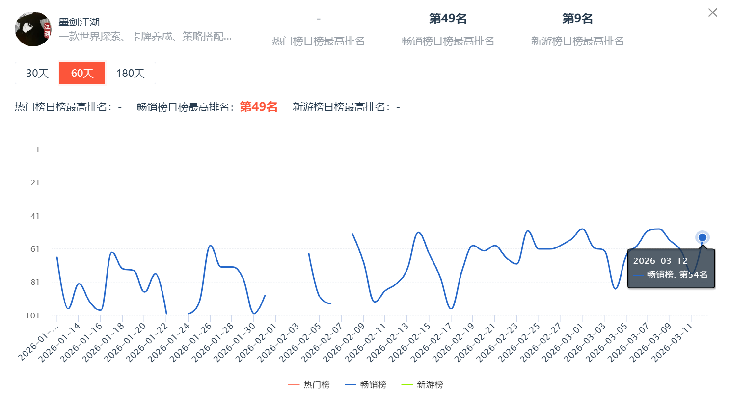Select the 60天 time range tab
730x408 pixels.
pyautogui.click(x=75, y=73)
